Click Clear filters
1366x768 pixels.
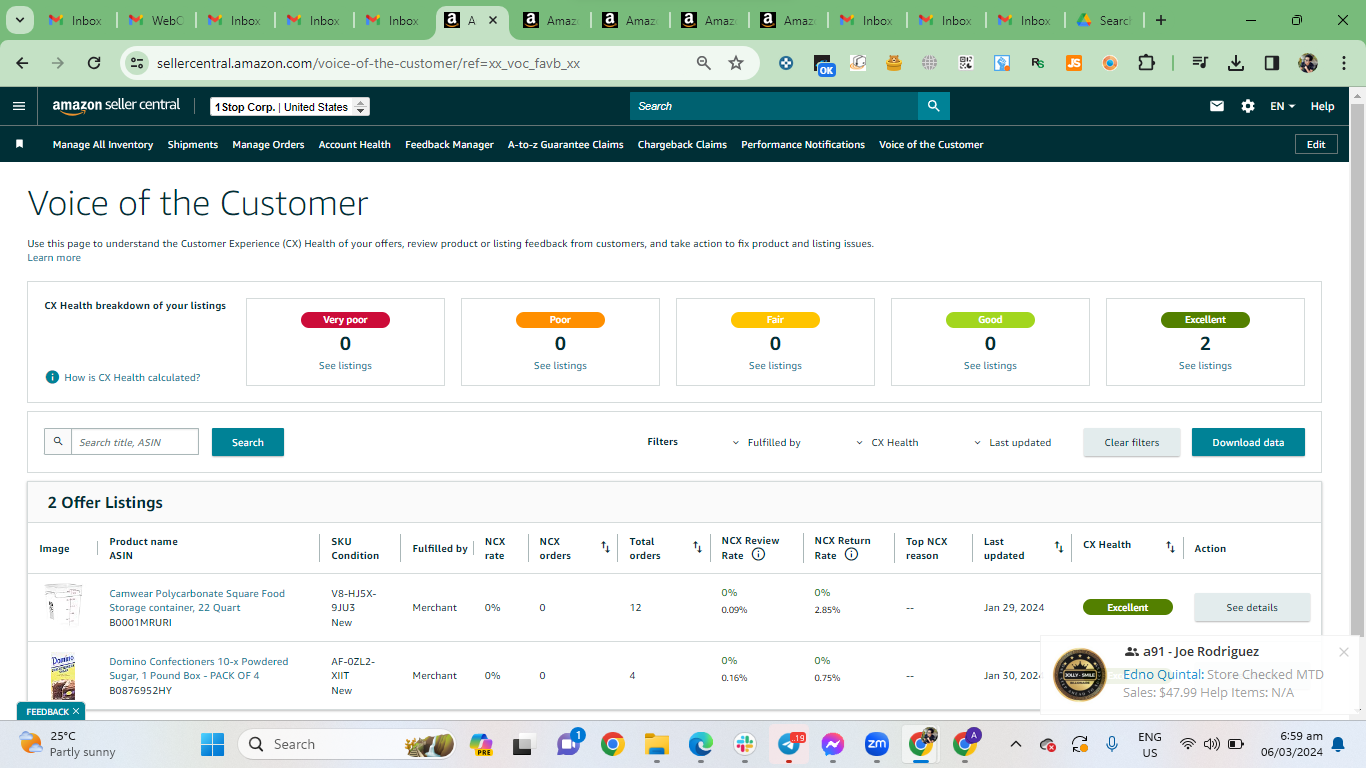1132,442
